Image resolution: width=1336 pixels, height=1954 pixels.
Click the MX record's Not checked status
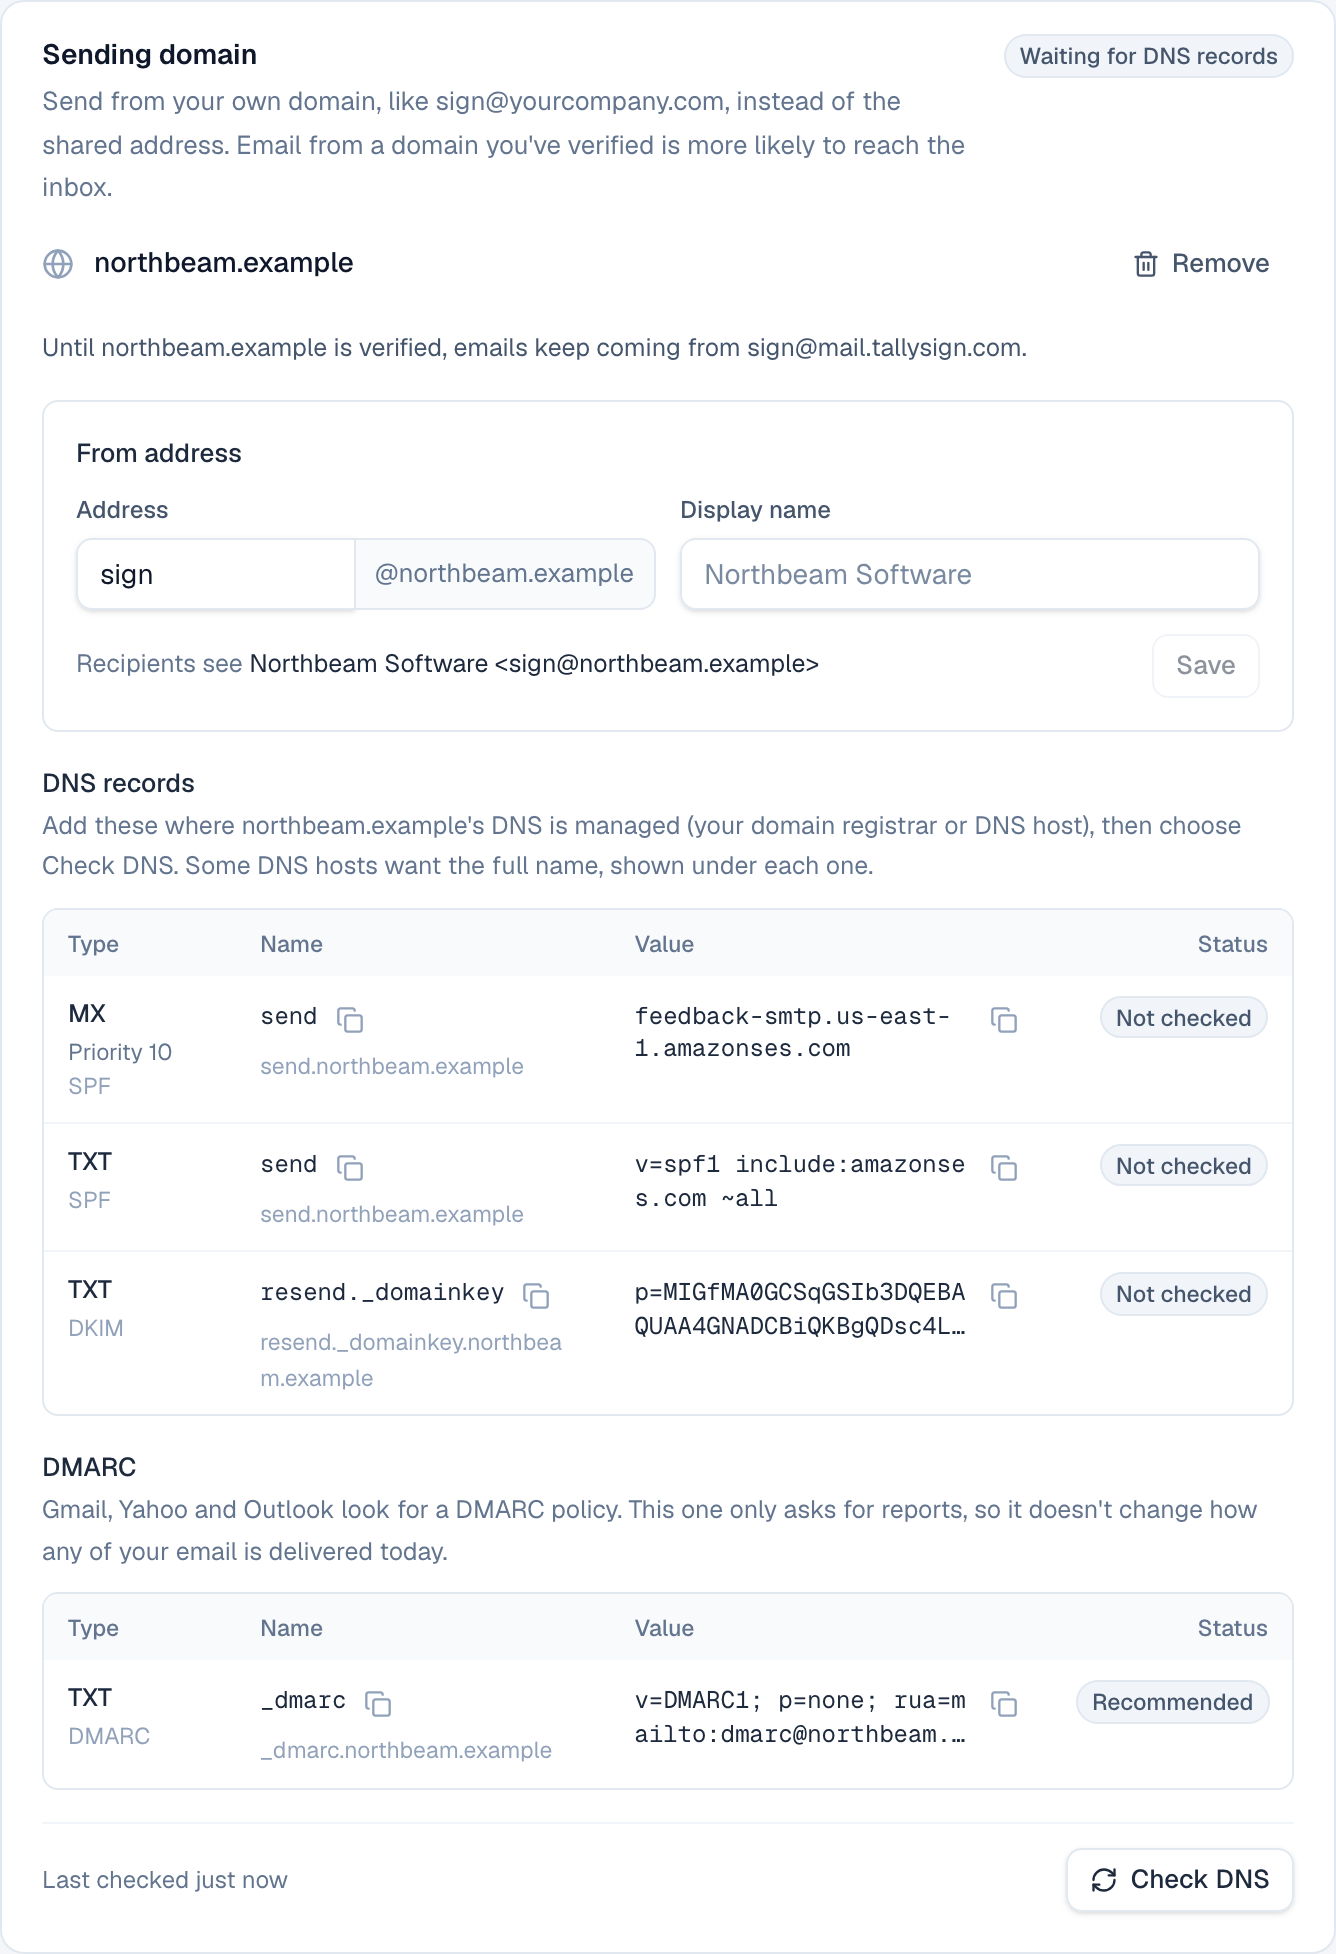(1184, 1018)
